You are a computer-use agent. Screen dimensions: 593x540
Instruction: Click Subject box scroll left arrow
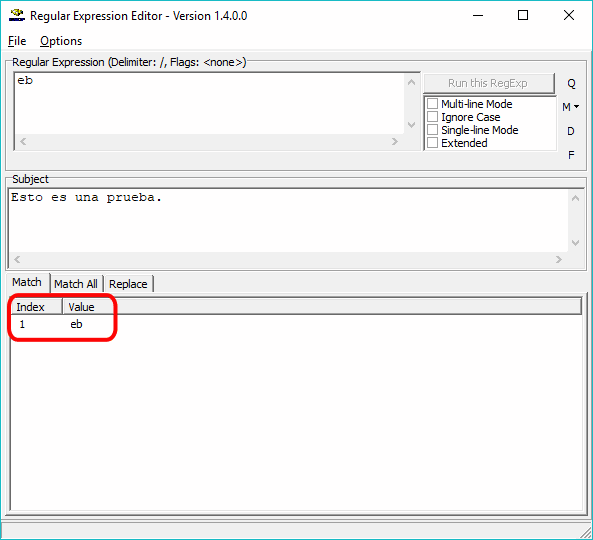click(17, 259)
